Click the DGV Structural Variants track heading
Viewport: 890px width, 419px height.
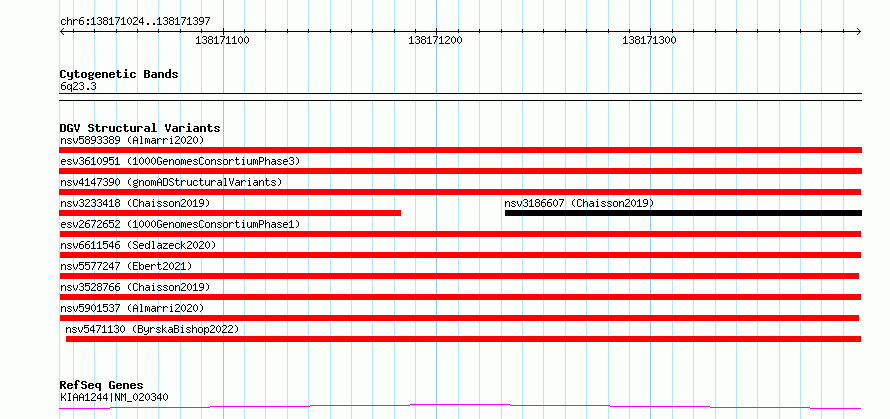[140, 128]
